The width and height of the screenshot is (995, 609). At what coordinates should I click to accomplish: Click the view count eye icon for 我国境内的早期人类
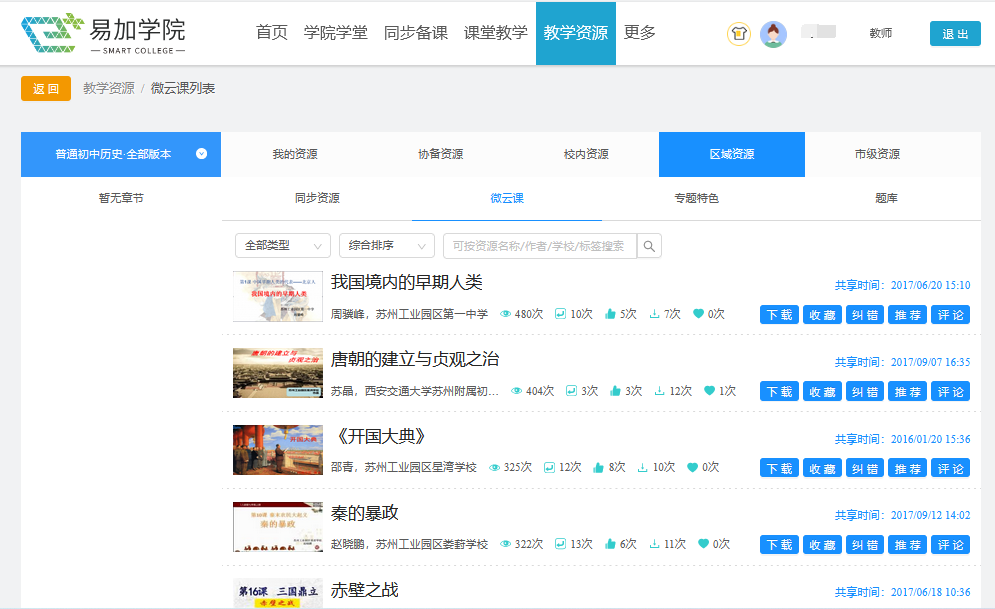point(506,314)
